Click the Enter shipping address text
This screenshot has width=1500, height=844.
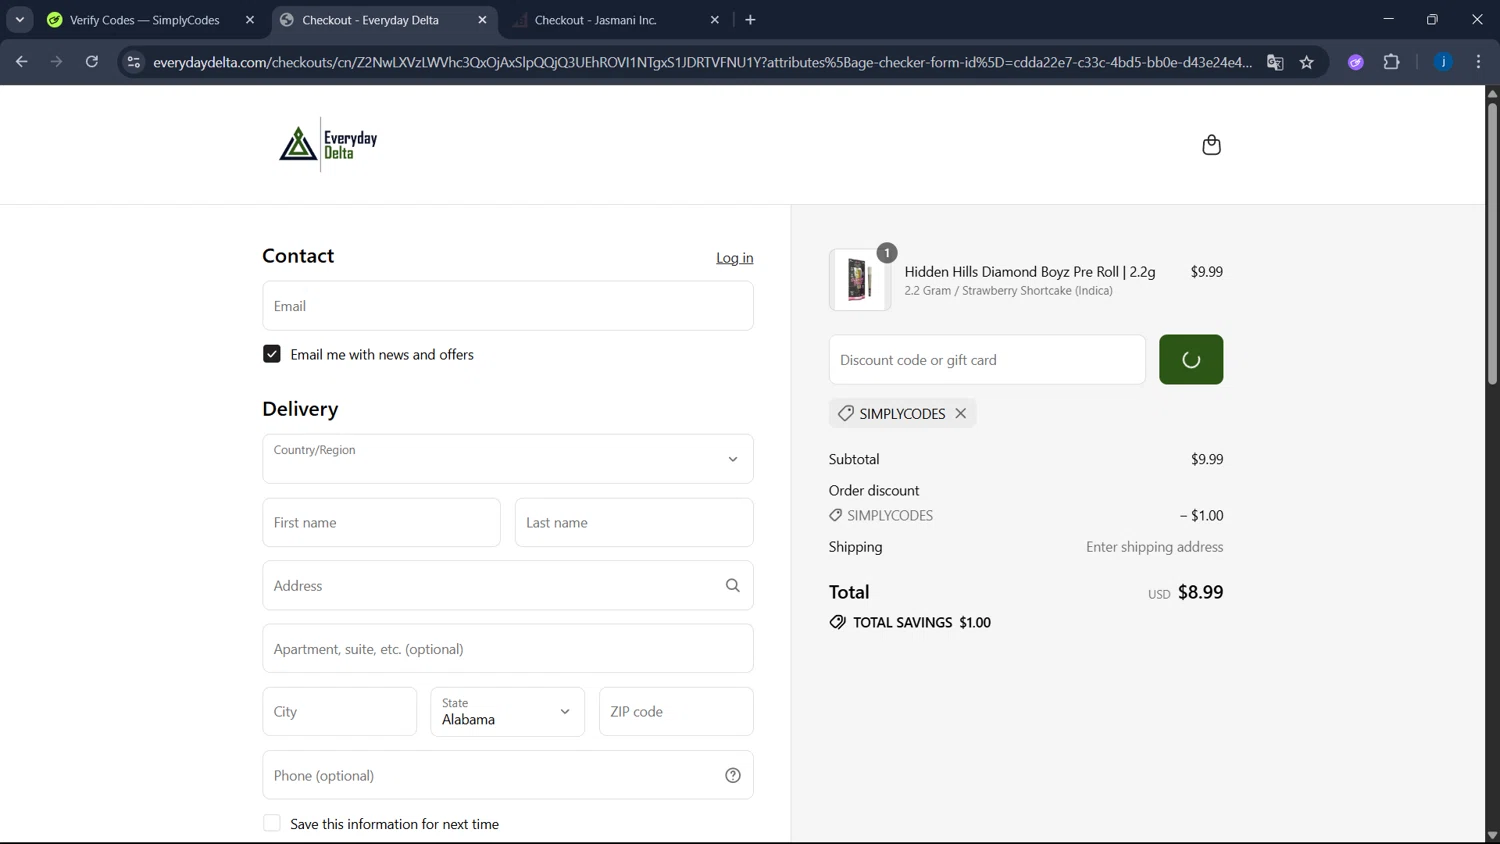(1155, 547)
